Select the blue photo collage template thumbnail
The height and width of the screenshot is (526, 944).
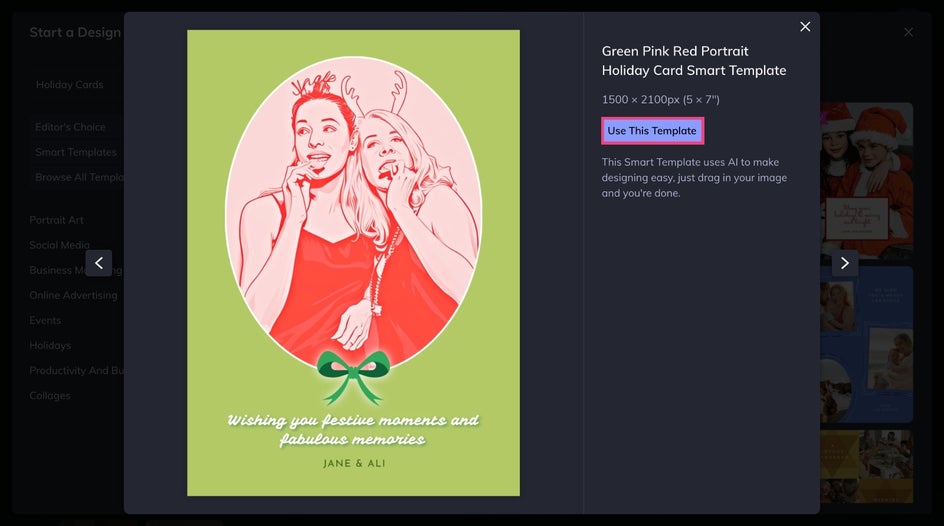(x=866, y=345)
